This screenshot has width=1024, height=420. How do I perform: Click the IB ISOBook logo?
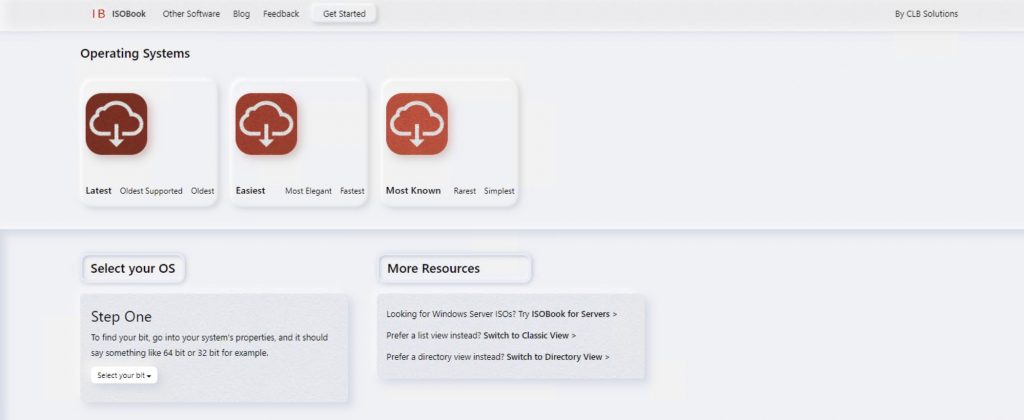point(119,14)
